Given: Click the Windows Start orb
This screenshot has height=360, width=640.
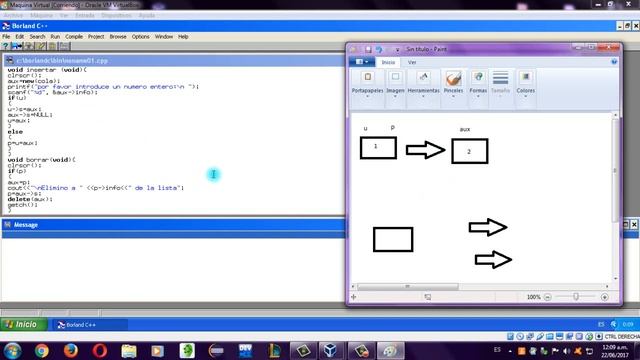Looking at the screenshot, I should pos(13,351).
